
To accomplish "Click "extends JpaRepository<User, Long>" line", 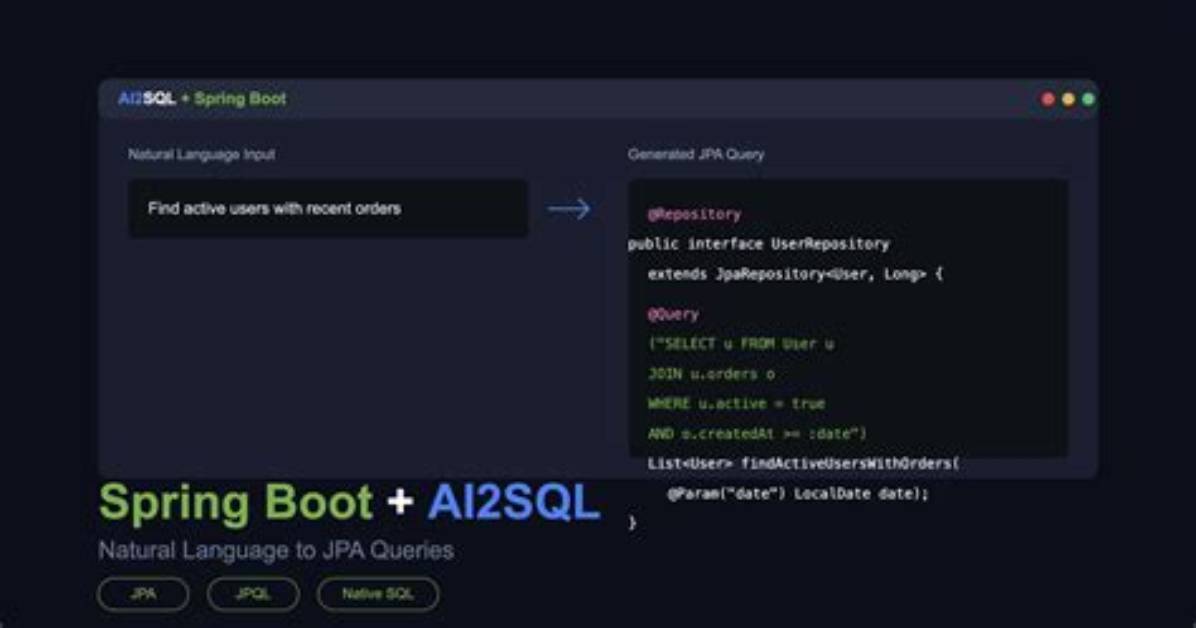I will click(x=796, y=274).
